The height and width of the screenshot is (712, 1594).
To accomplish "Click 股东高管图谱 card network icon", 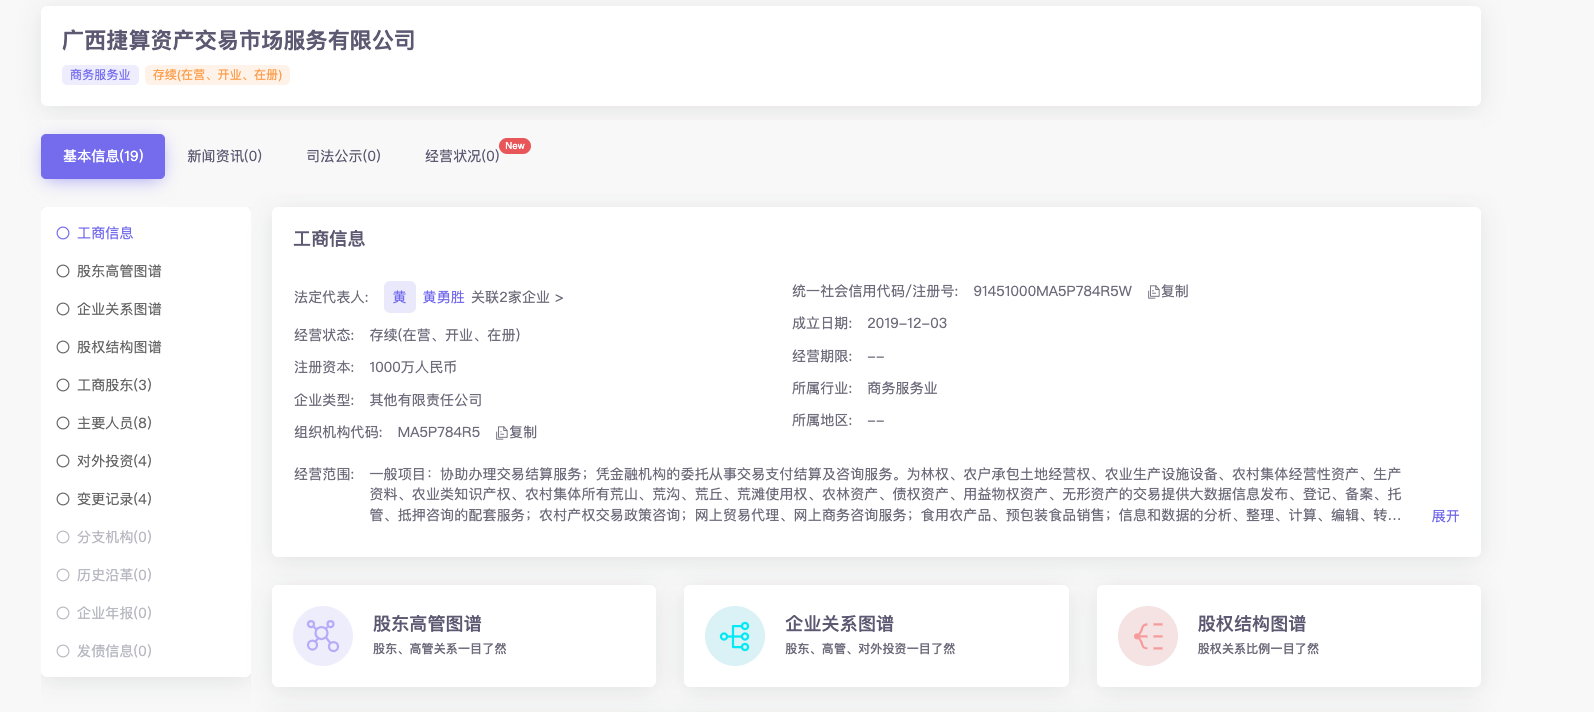I will click(x=323, y=636).
